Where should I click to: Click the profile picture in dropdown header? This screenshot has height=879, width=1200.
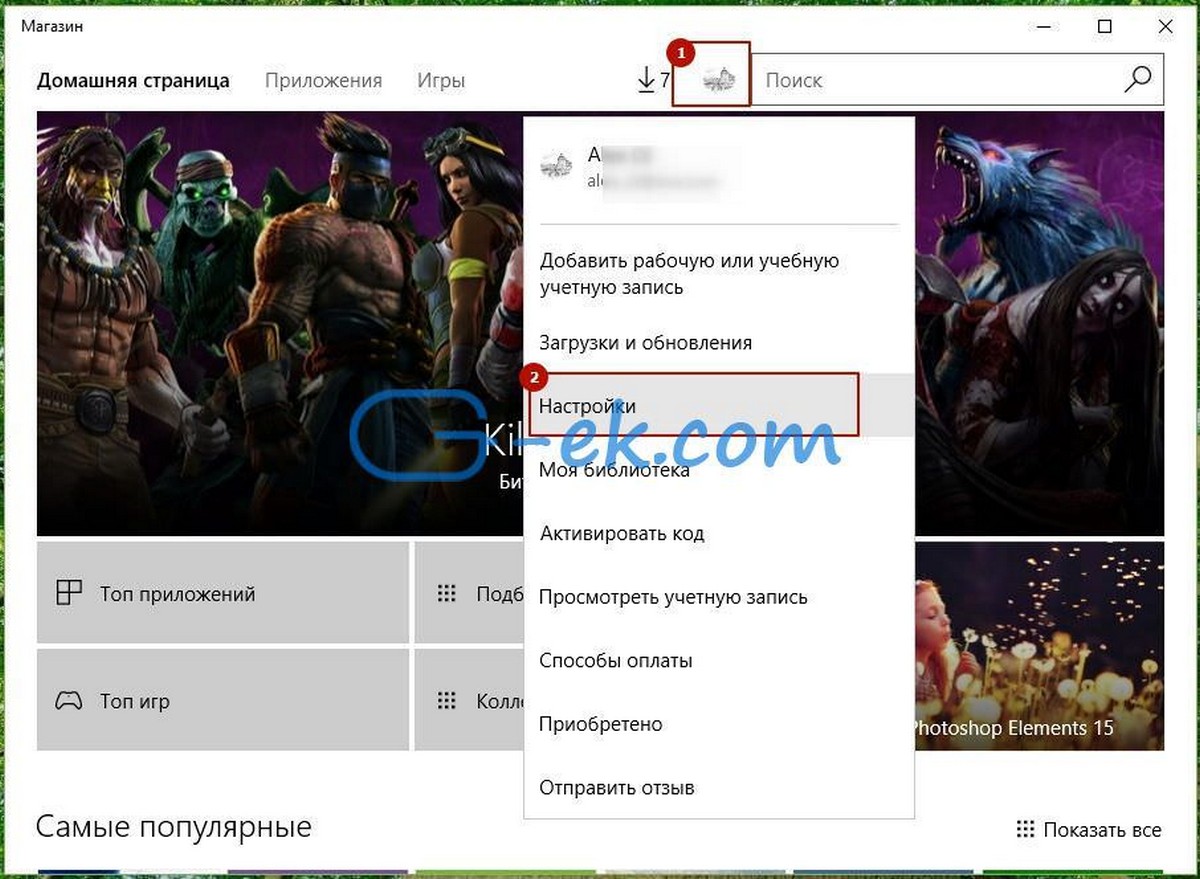tap(555, 167)
